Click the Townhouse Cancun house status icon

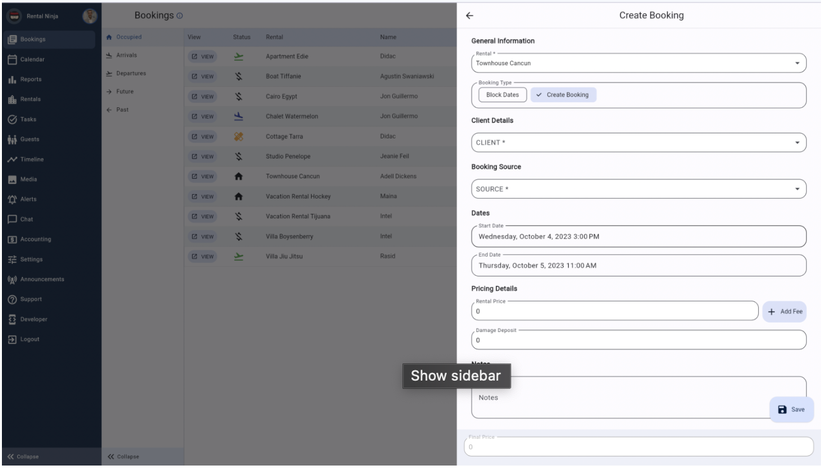coord(239,176)
